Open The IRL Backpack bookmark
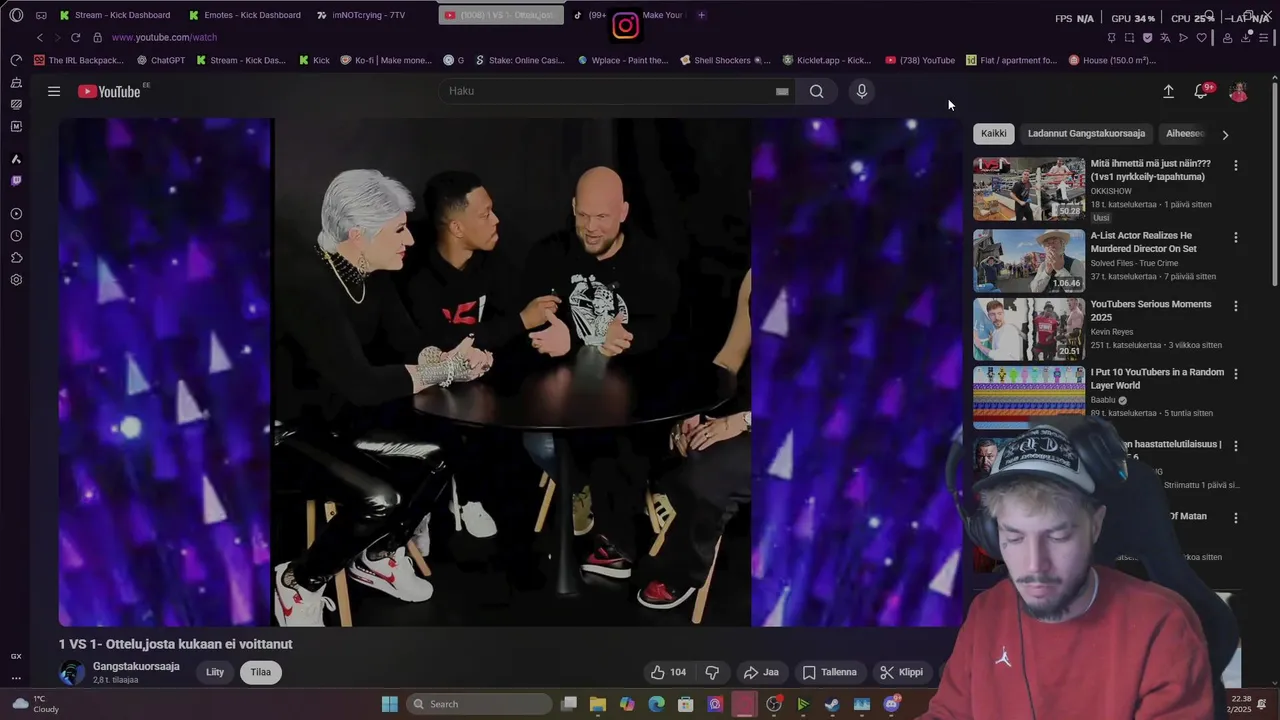 point(79,60)
